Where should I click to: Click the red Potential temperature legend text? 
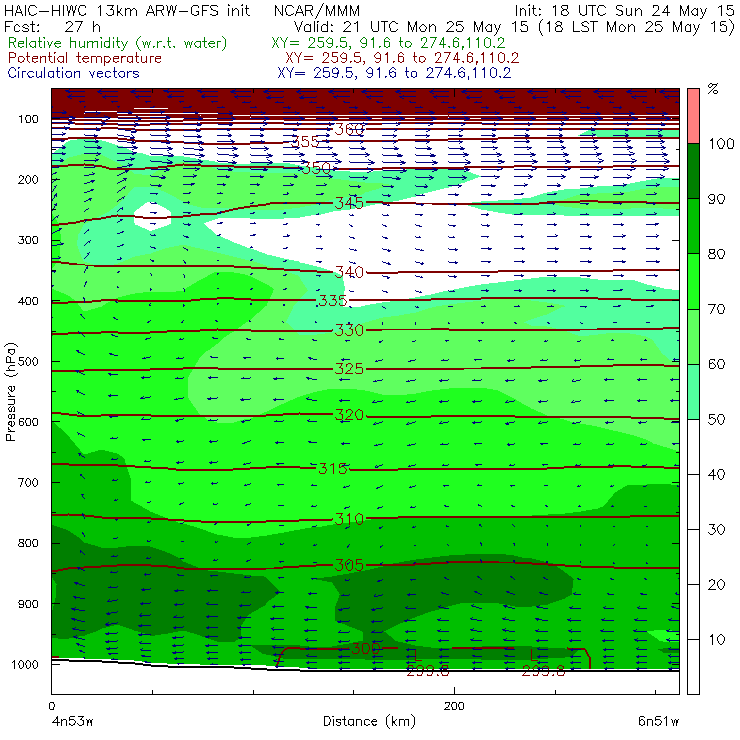point(84,58)
